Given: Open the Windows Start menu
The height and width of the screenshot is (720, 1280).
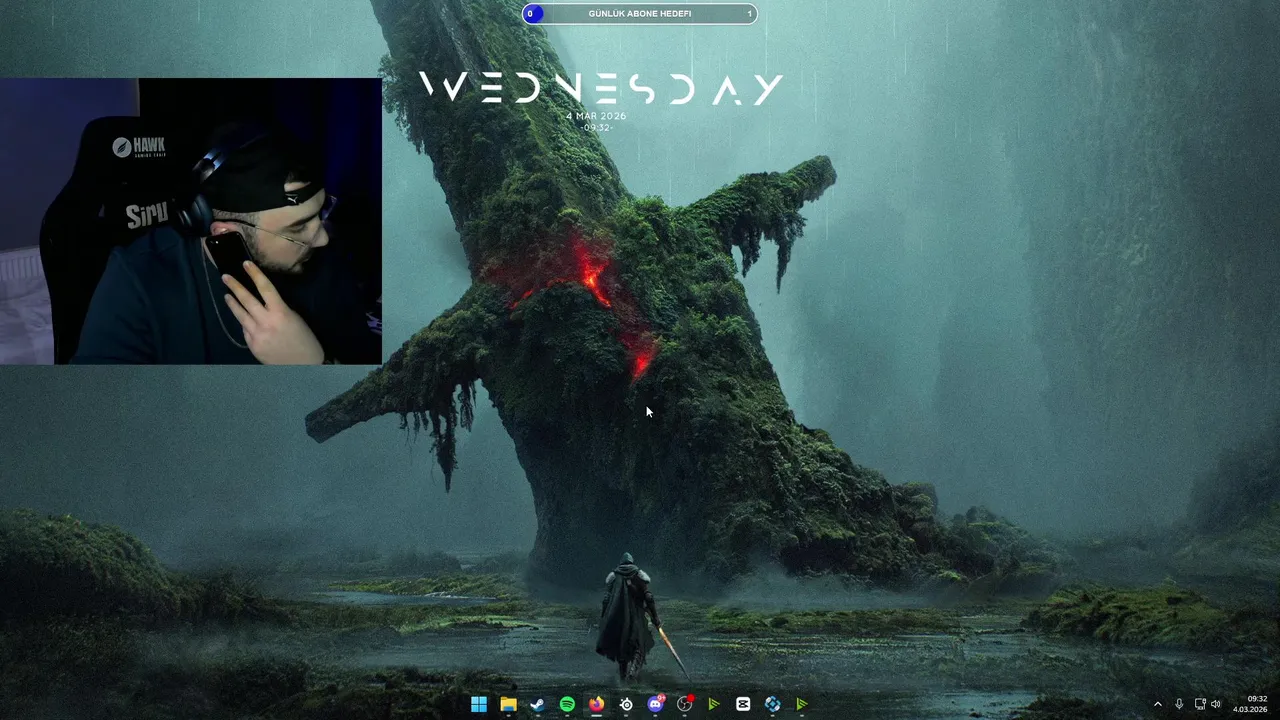Looking at the screenshot, I should pos(479,704).
